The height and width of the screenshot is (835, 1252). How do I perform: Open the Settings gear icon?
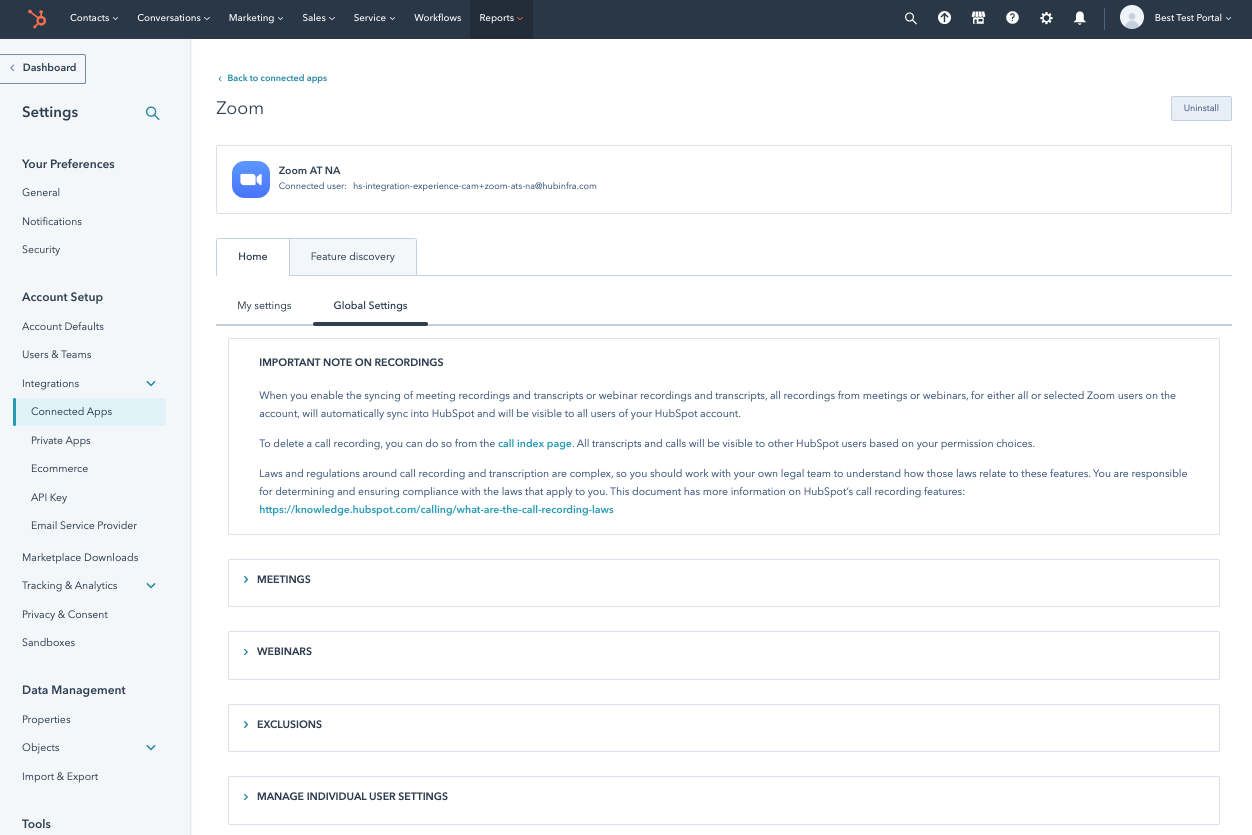1046,18
